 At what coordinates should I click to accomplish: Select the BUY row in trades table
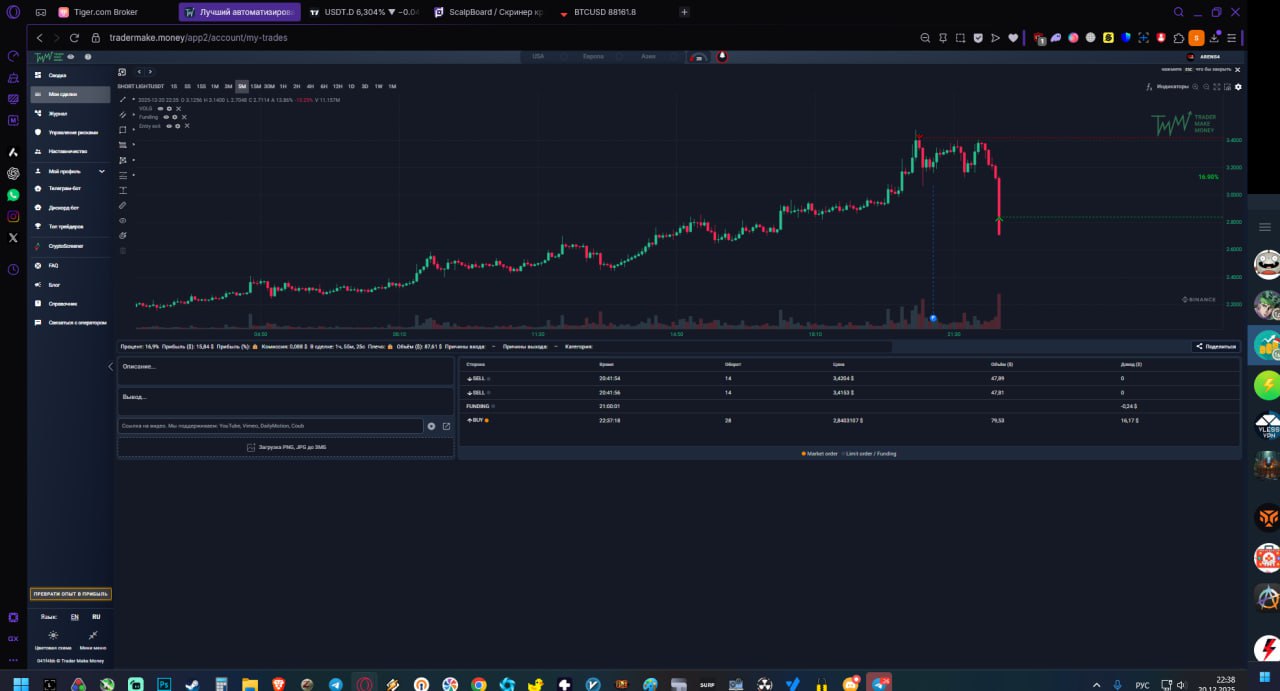click(x=849, y=420)
